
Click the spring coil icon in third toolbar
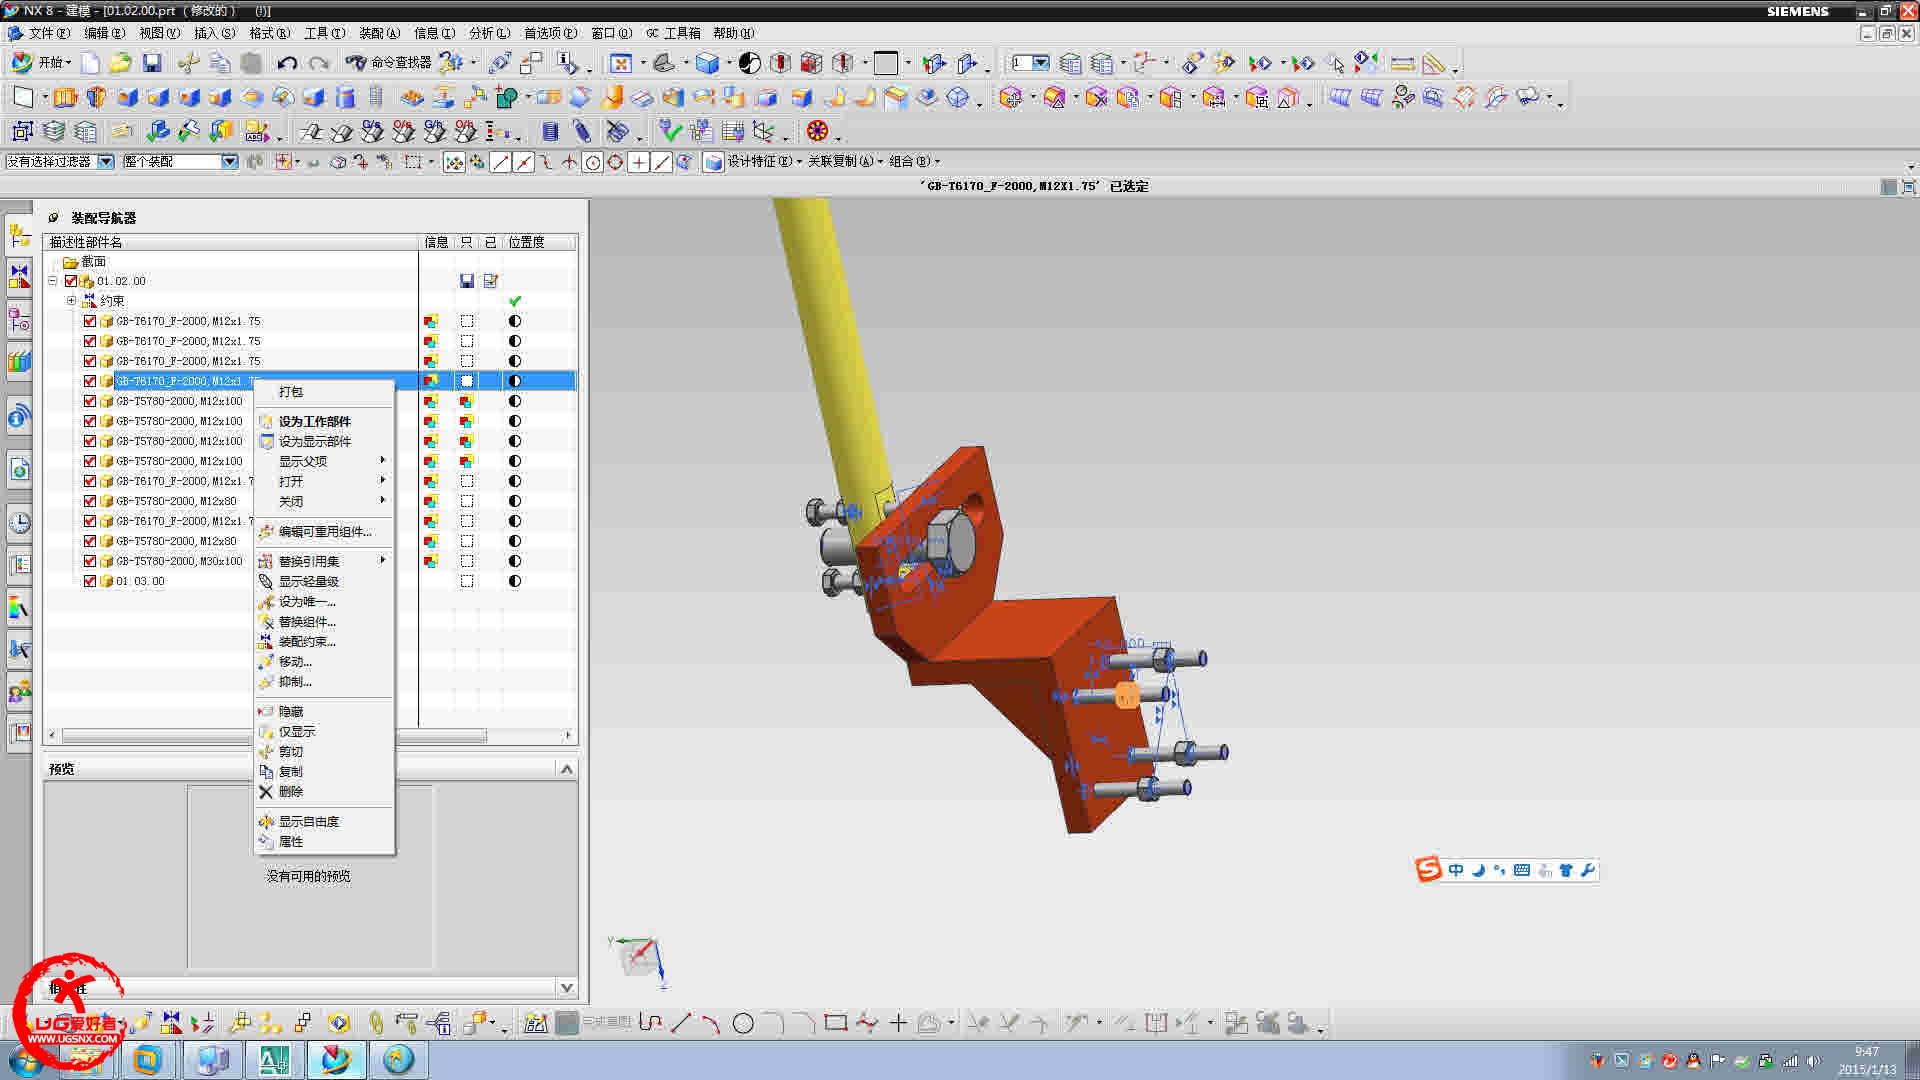coord(550,131)
